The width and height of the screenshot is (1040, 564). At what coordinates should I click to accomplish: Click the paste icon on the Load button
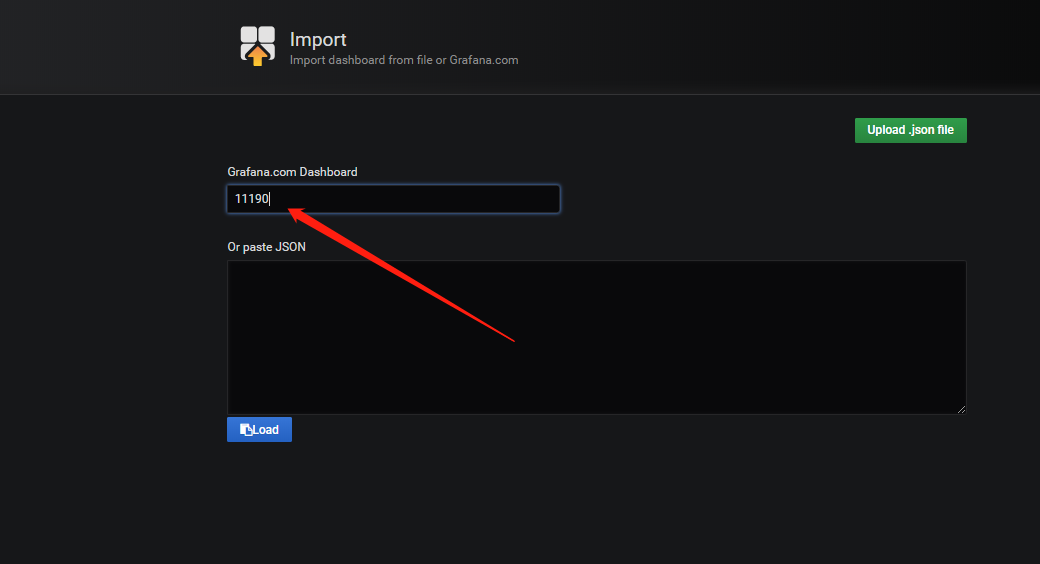tap(246, 430)
